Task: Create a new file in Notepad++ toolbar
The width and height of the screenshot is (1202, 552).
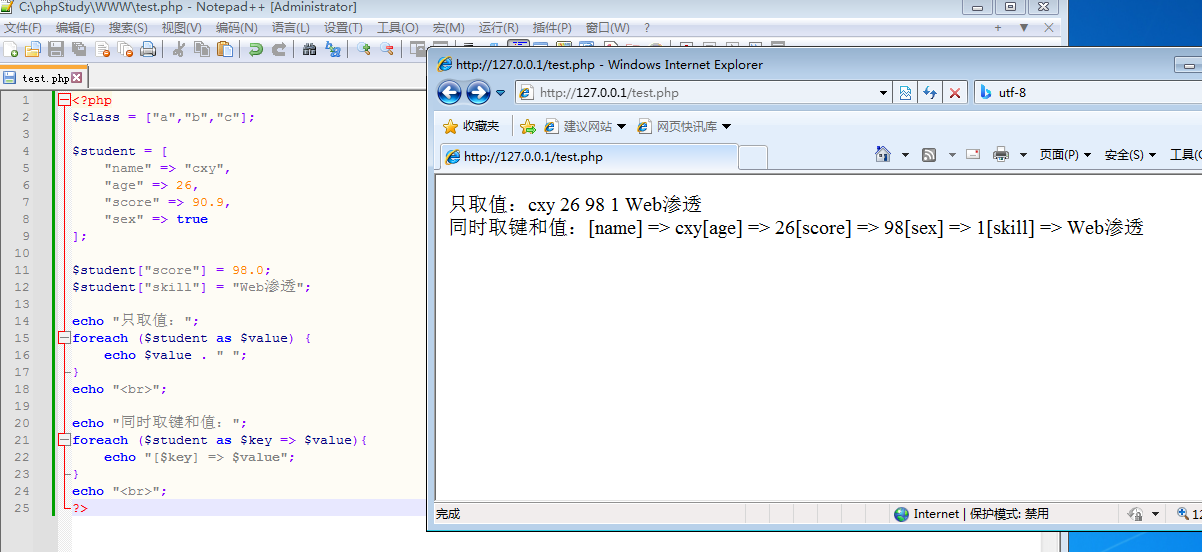Action: coord(11,49)
